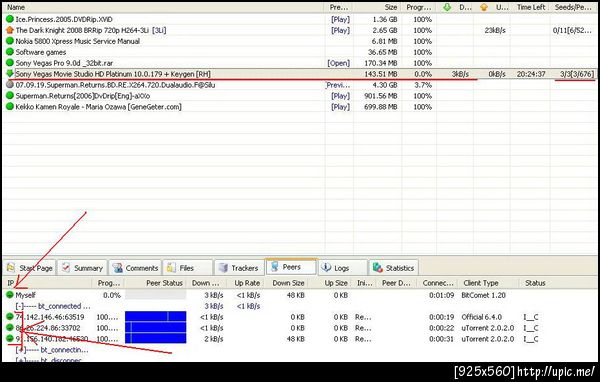Click the Time Left column header

click(x=530, y=7)
